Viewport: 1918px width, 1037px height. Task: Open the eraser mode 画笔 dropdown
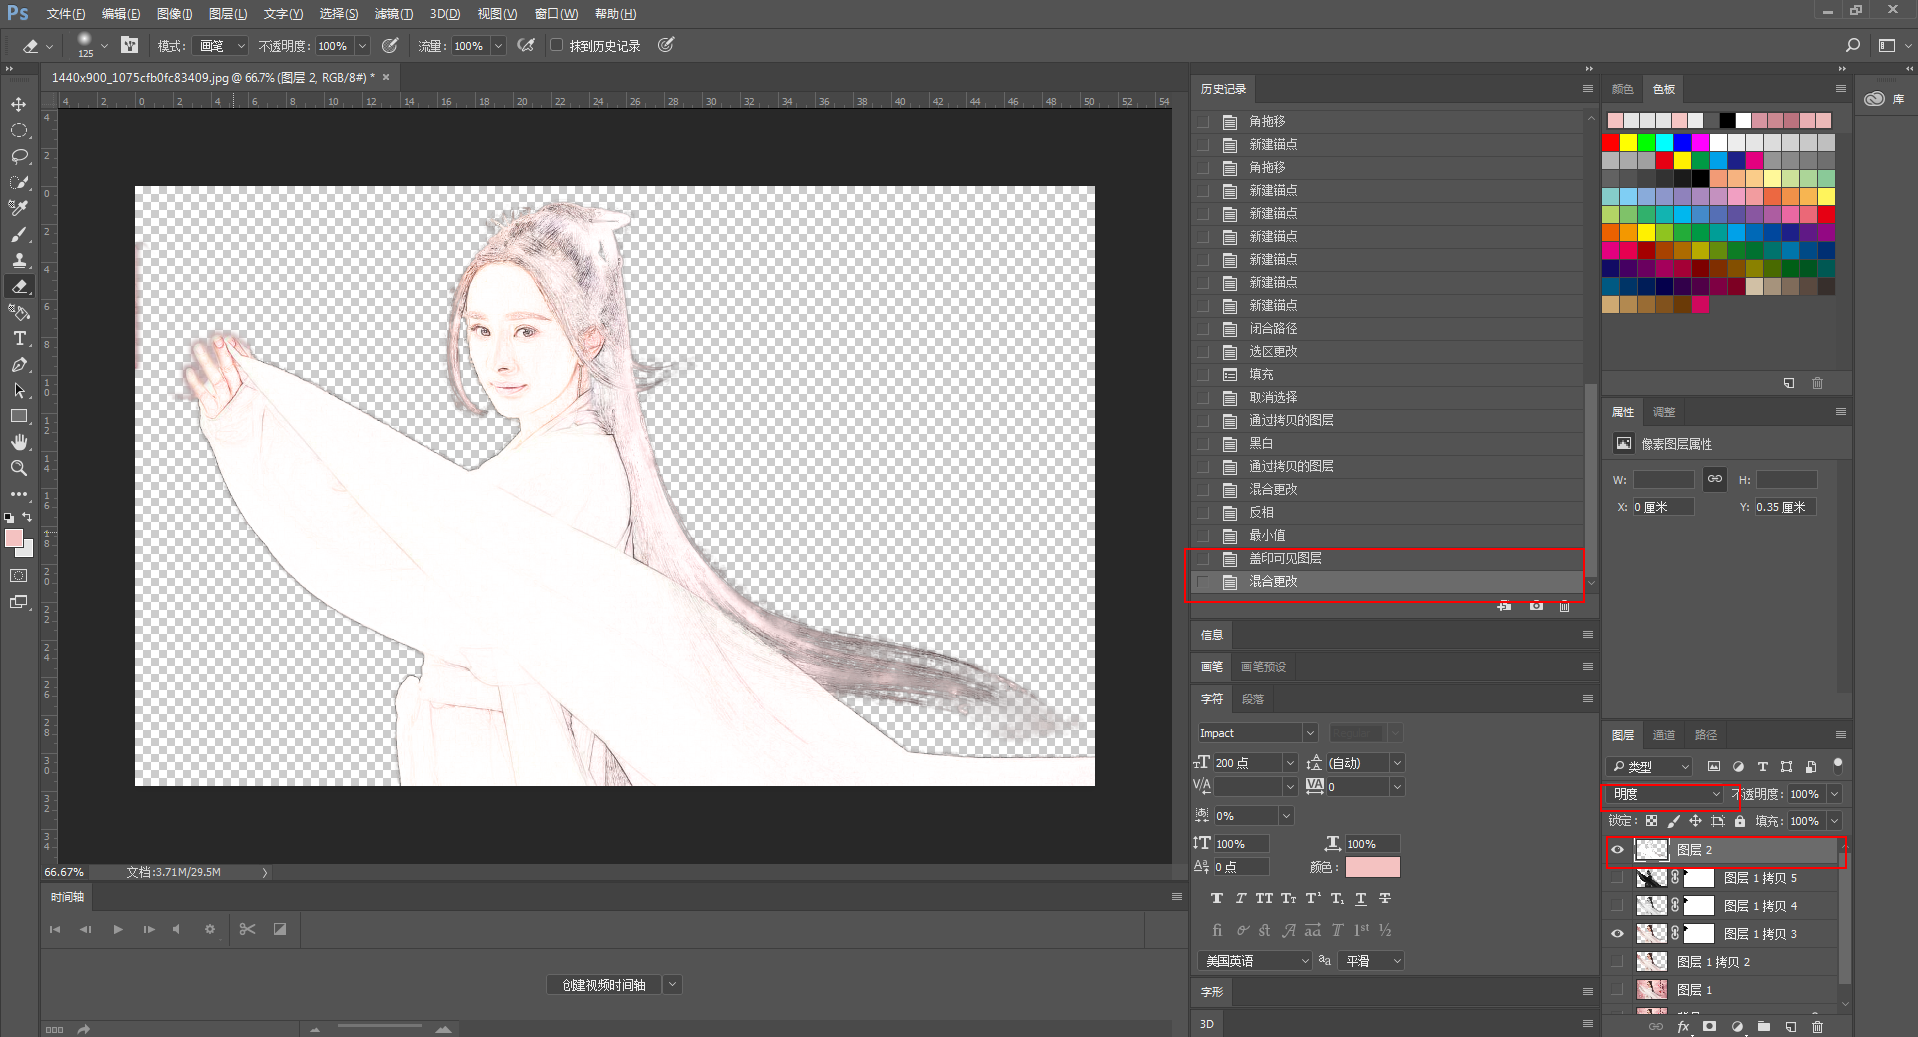222,46
